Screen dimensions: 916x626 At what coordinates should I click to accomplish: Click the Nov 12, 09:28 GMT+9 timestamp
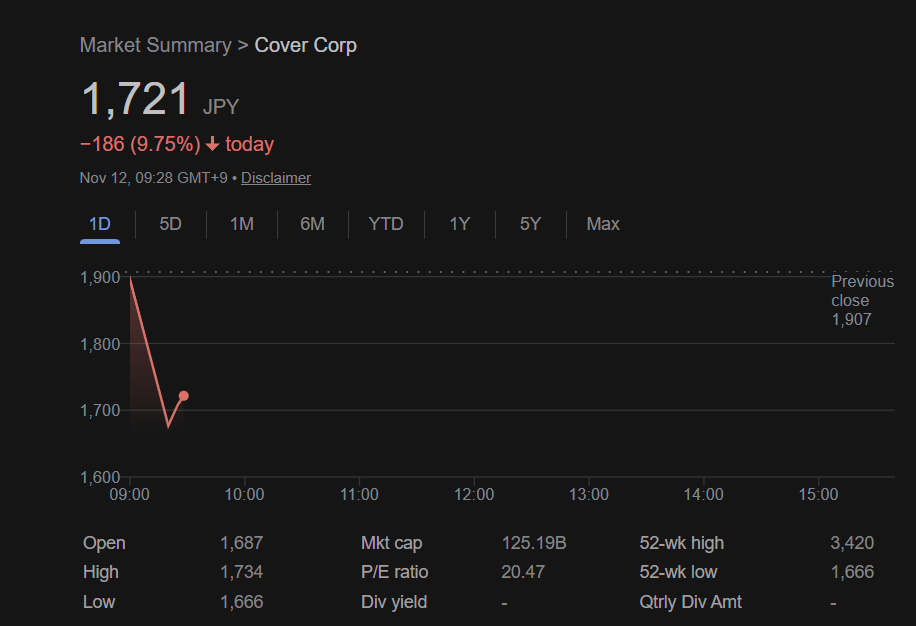pyautogui.click(x=154, y=178)
